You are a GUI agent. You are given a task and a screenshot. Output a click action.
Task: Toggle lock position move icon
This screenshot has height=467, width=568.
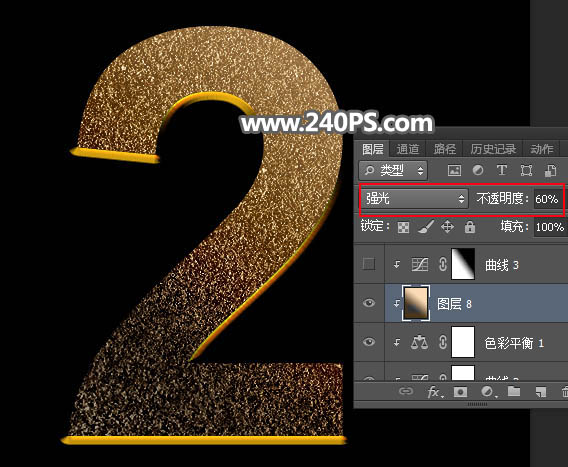point(447,227)
